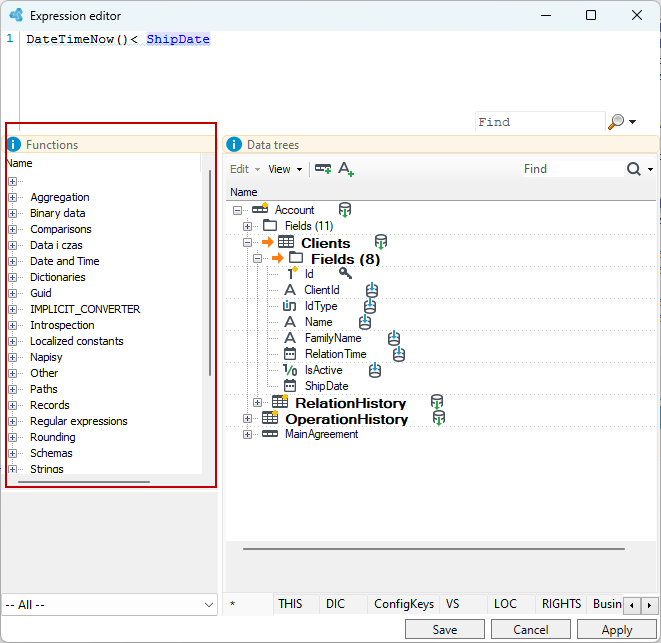
Task: Click database icon beside IdType field
Action: [370, 306]
